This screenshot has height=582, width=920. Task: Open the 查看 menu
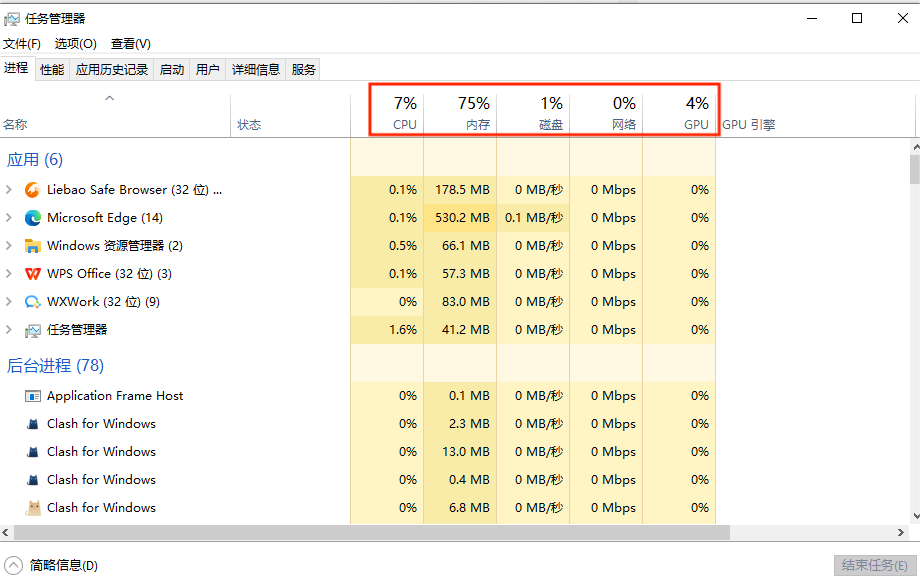(x=130, y=44)
